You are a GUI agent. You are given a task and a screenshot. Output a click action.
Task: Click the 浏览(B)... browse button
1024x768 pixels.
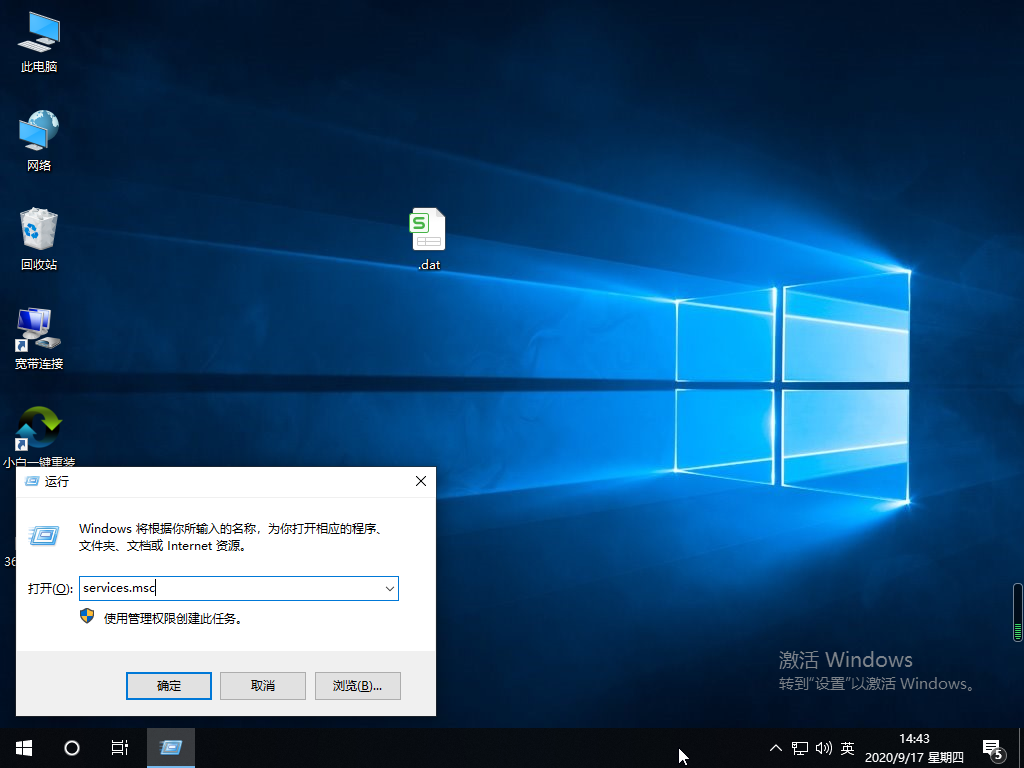coord(358,685)
